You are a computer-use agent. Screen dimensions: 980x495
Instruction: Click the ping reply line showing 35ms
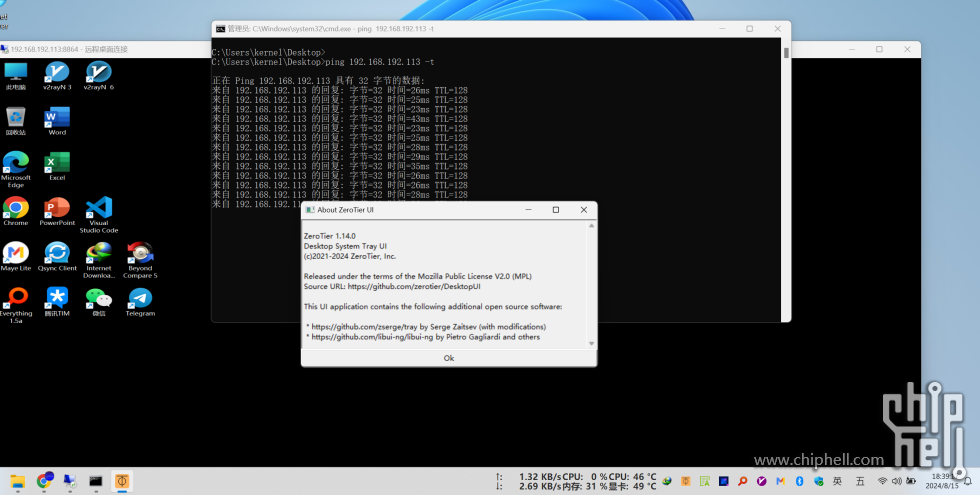[339, 166]
